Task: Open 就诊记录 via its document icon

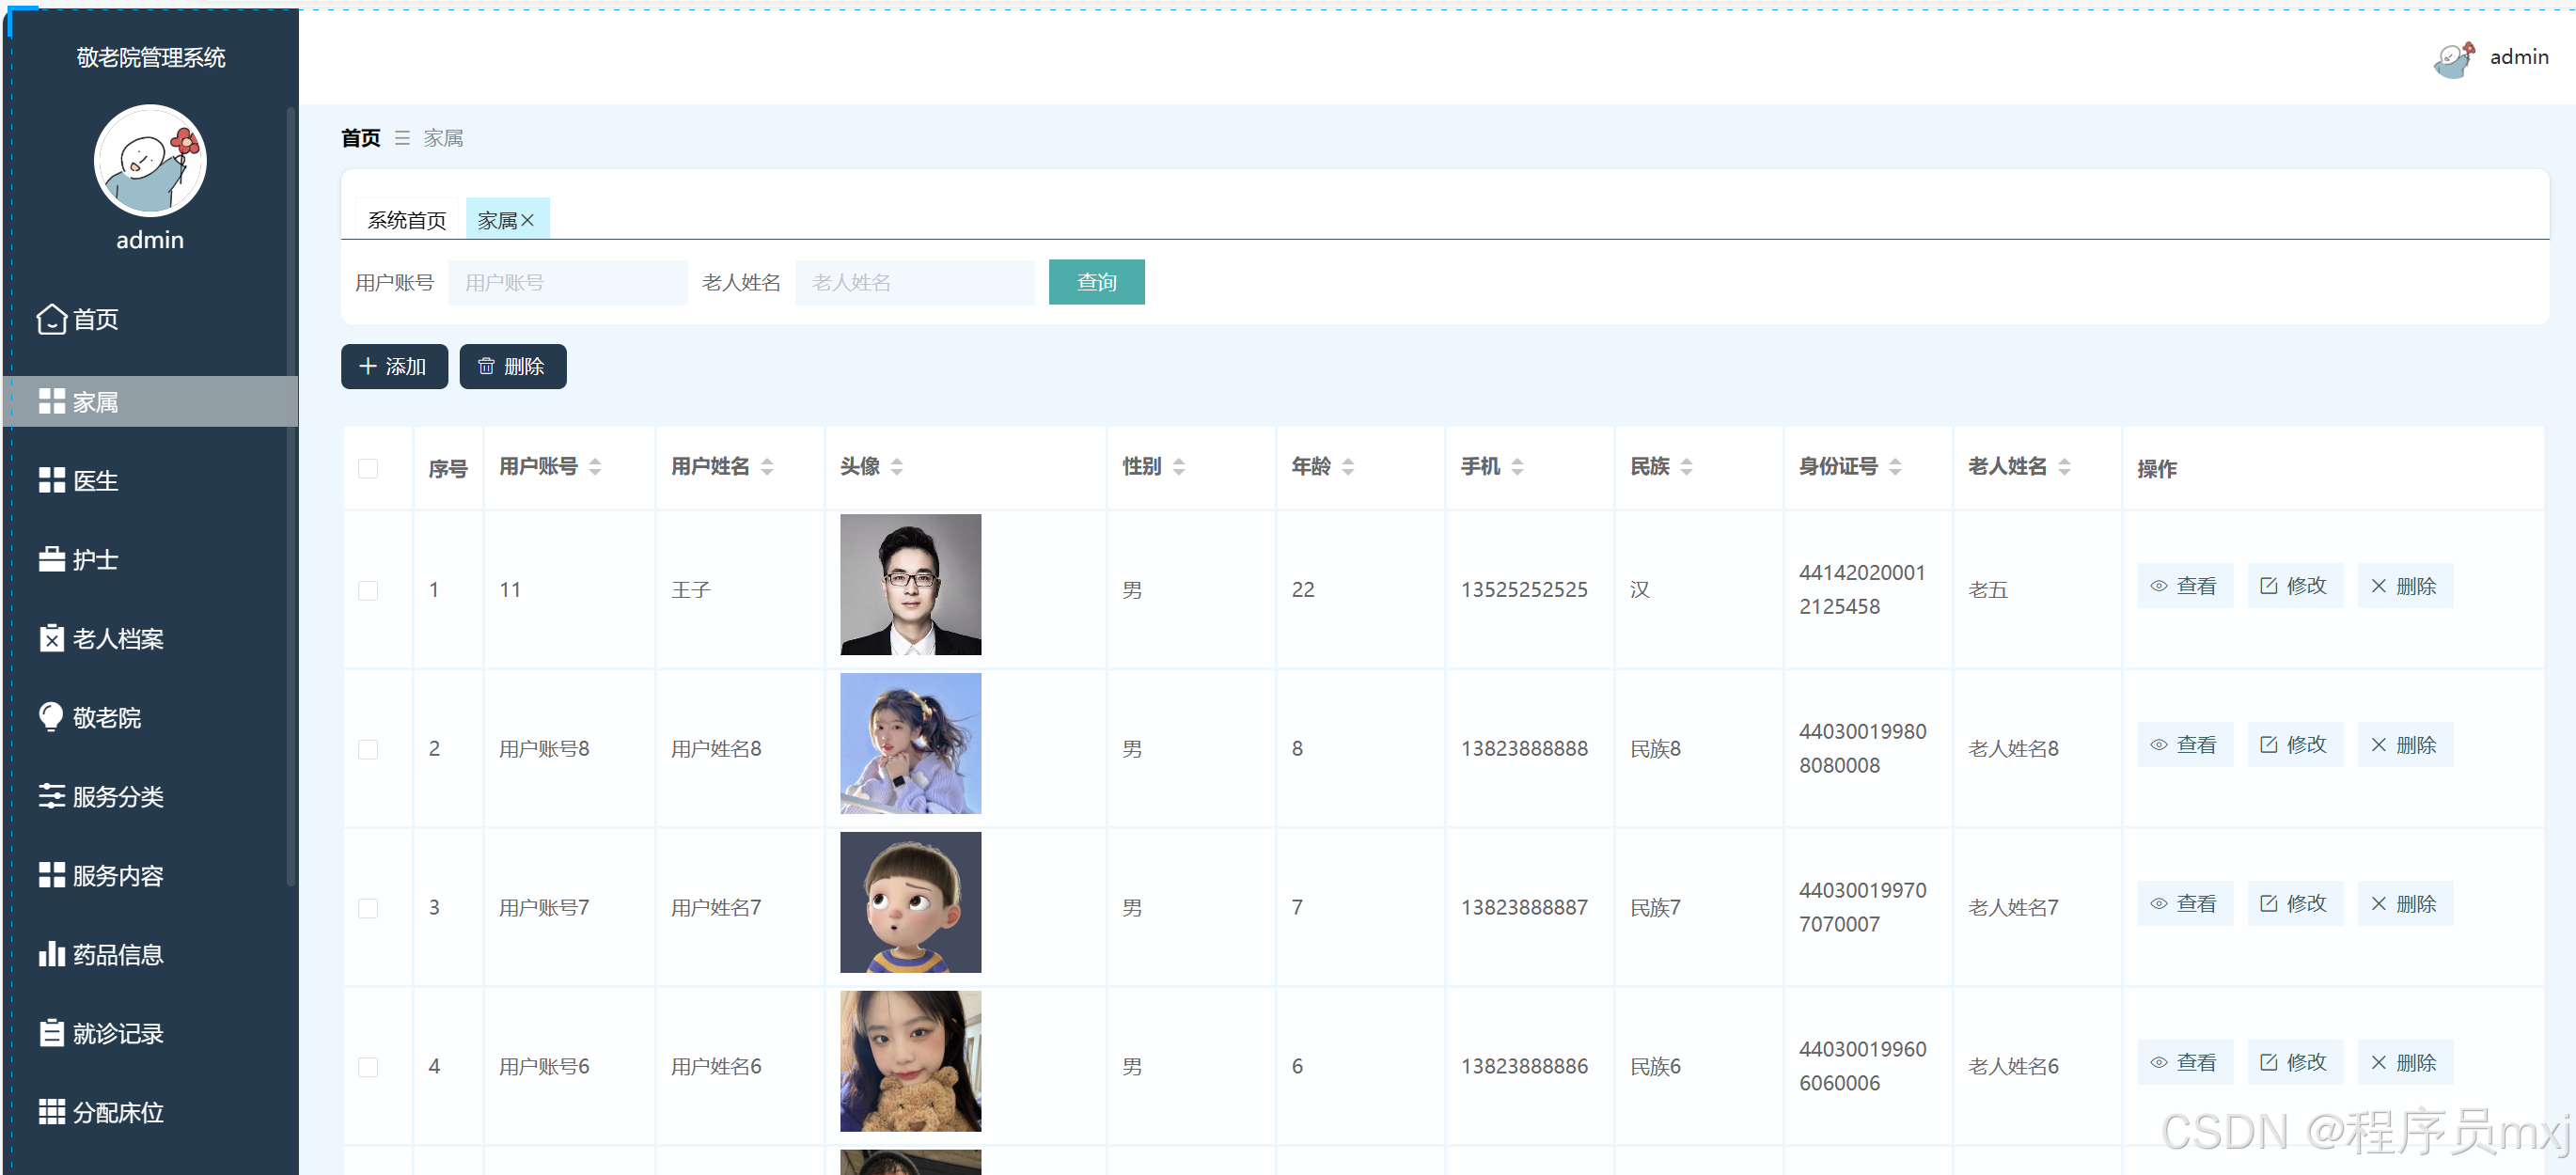Action: click(x=51, y=1033)
